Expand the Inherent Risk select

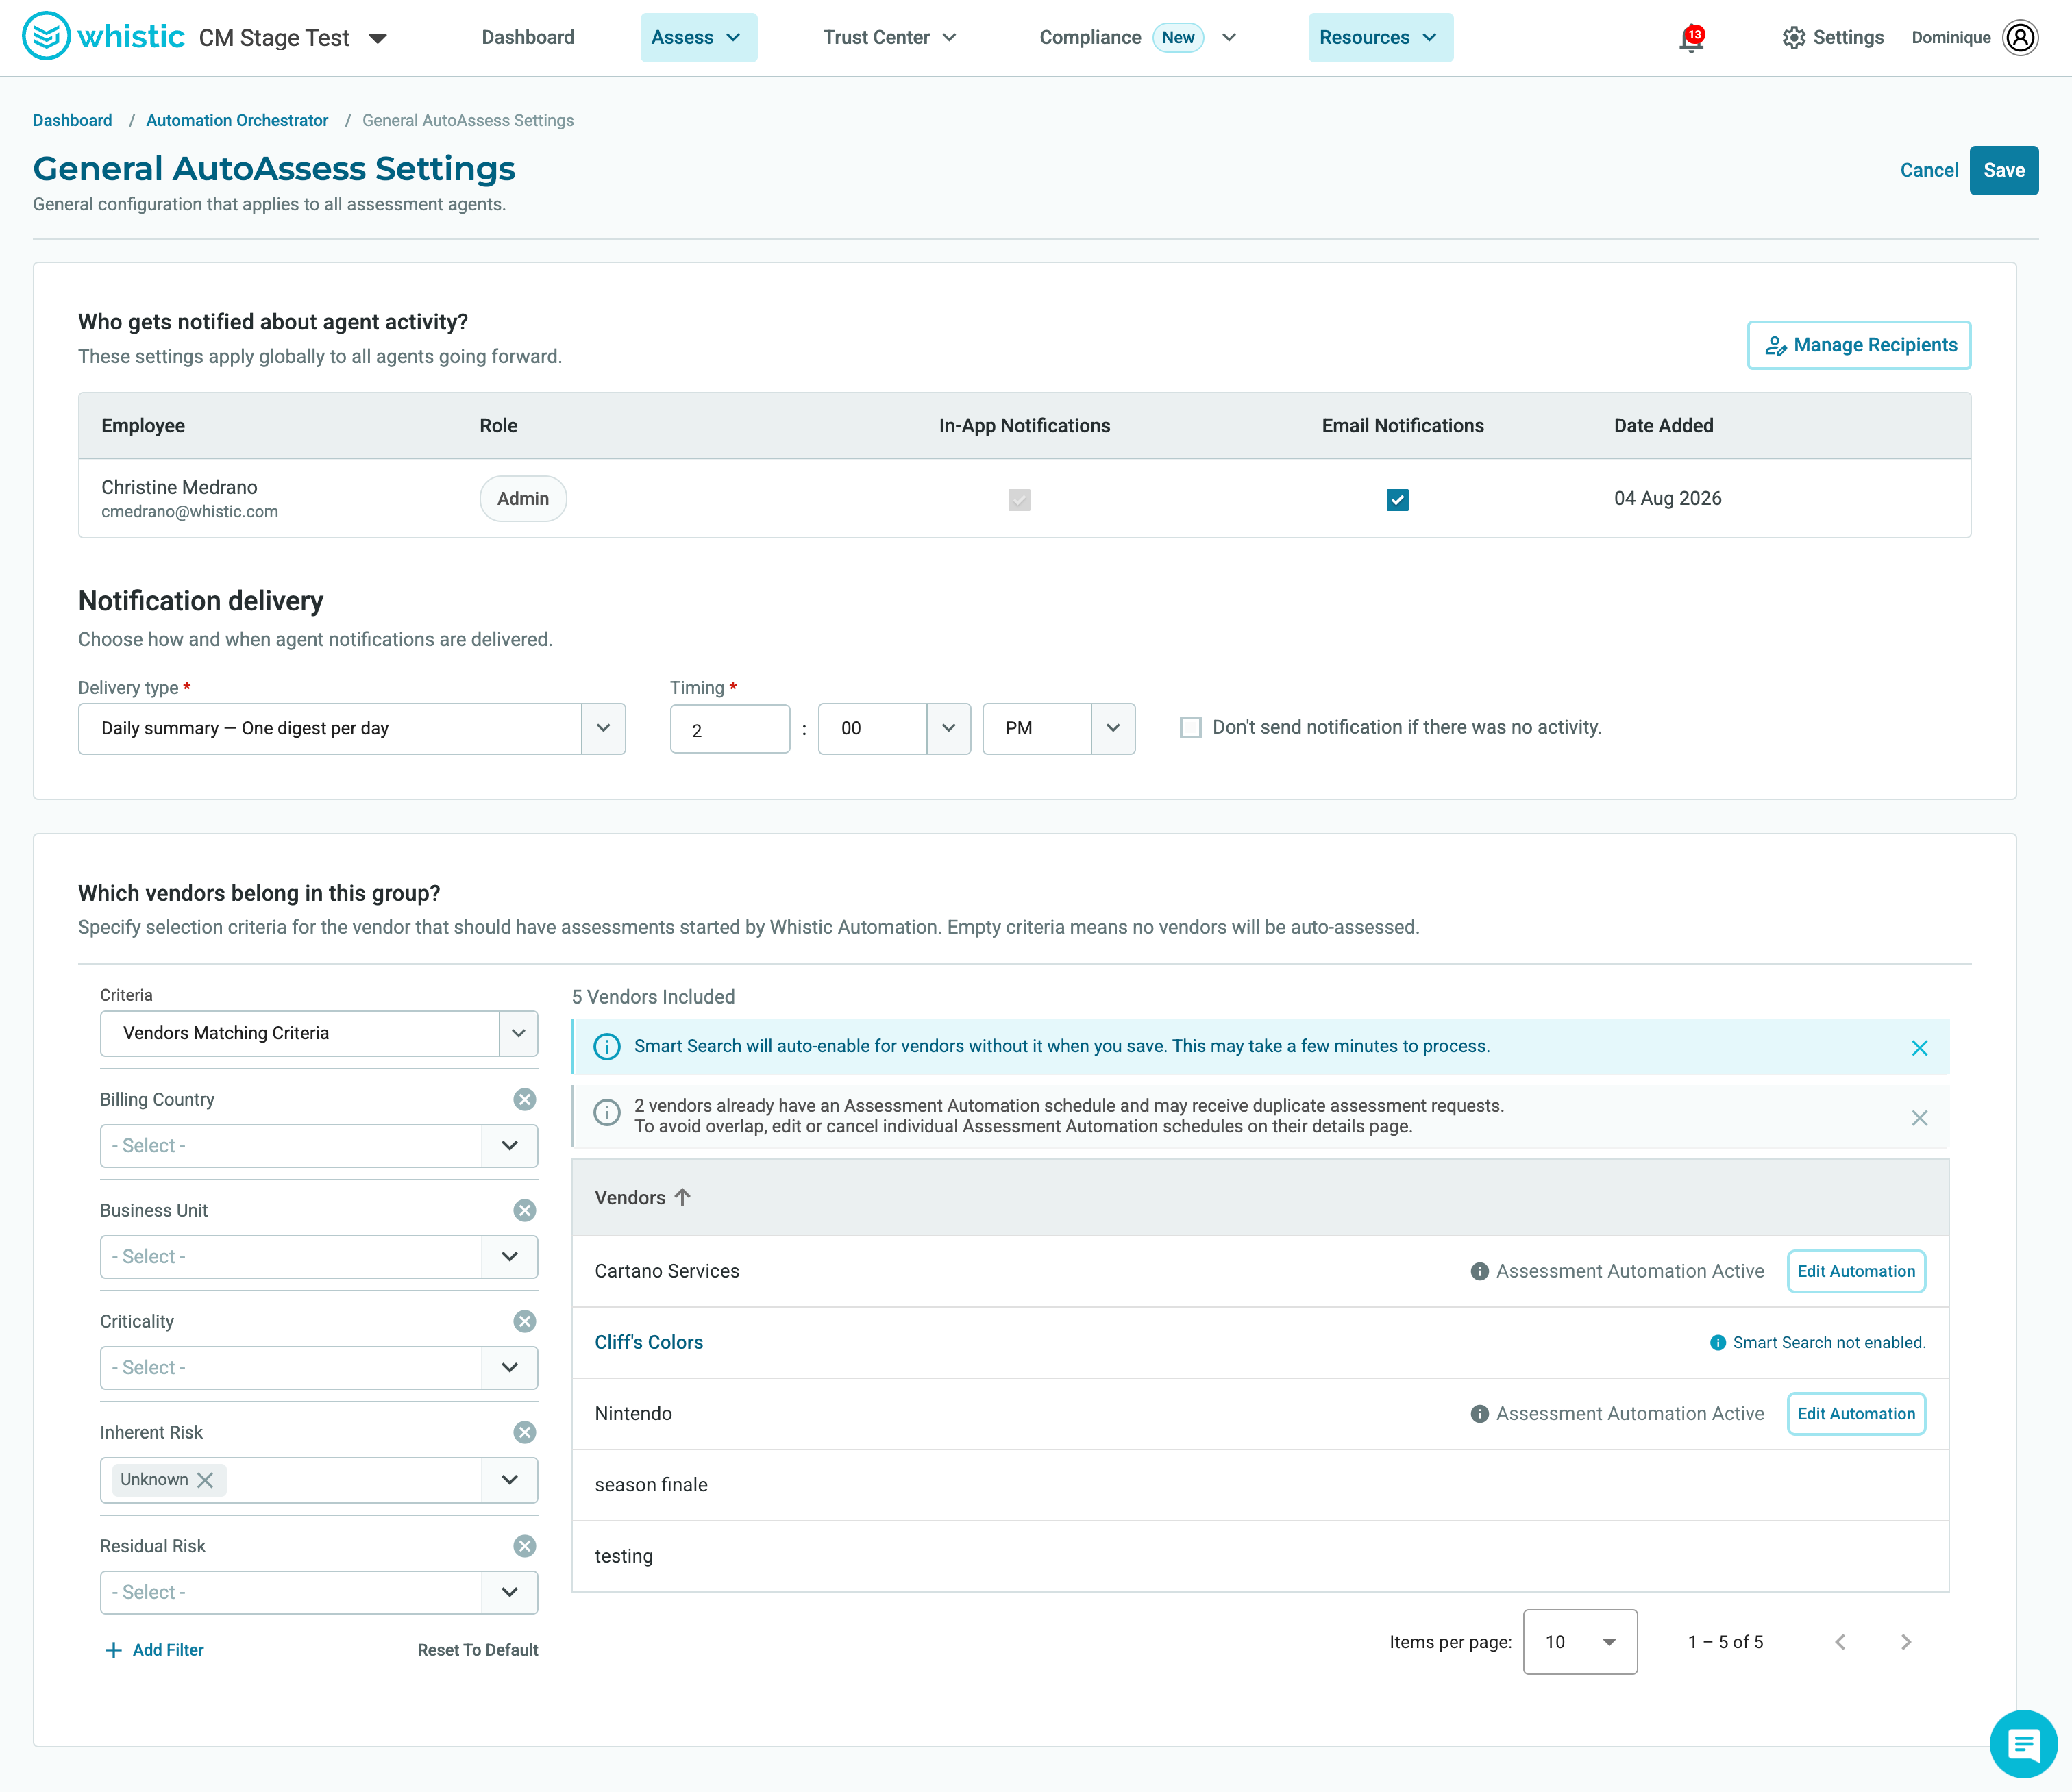510,1480
